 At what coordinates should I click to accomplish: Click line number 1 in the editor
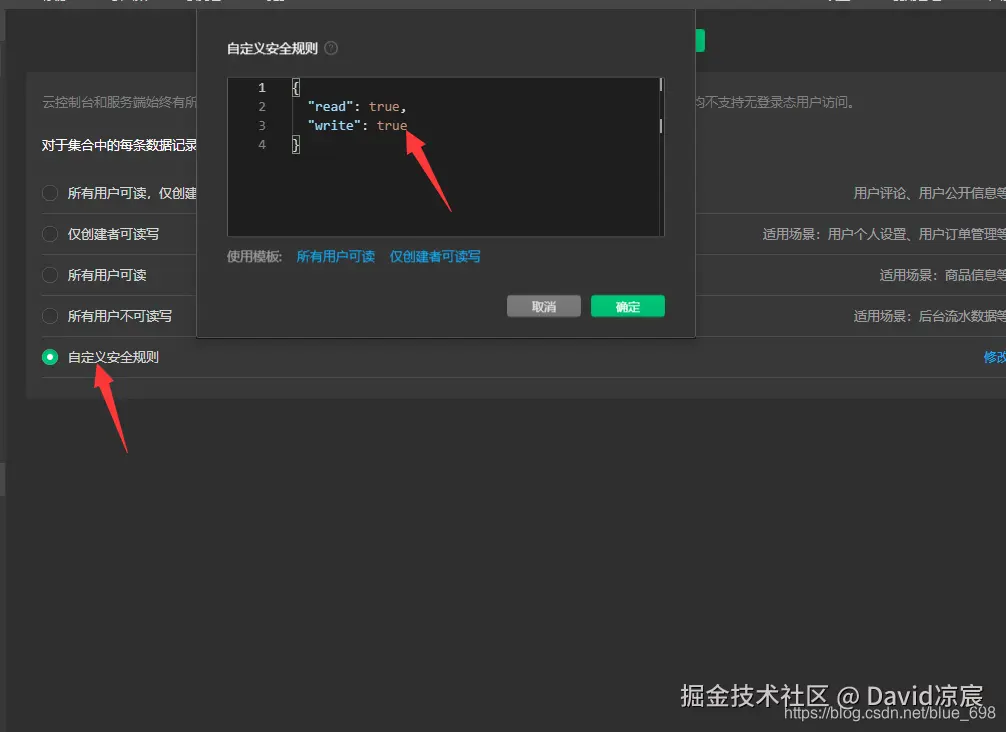point(261,87)
